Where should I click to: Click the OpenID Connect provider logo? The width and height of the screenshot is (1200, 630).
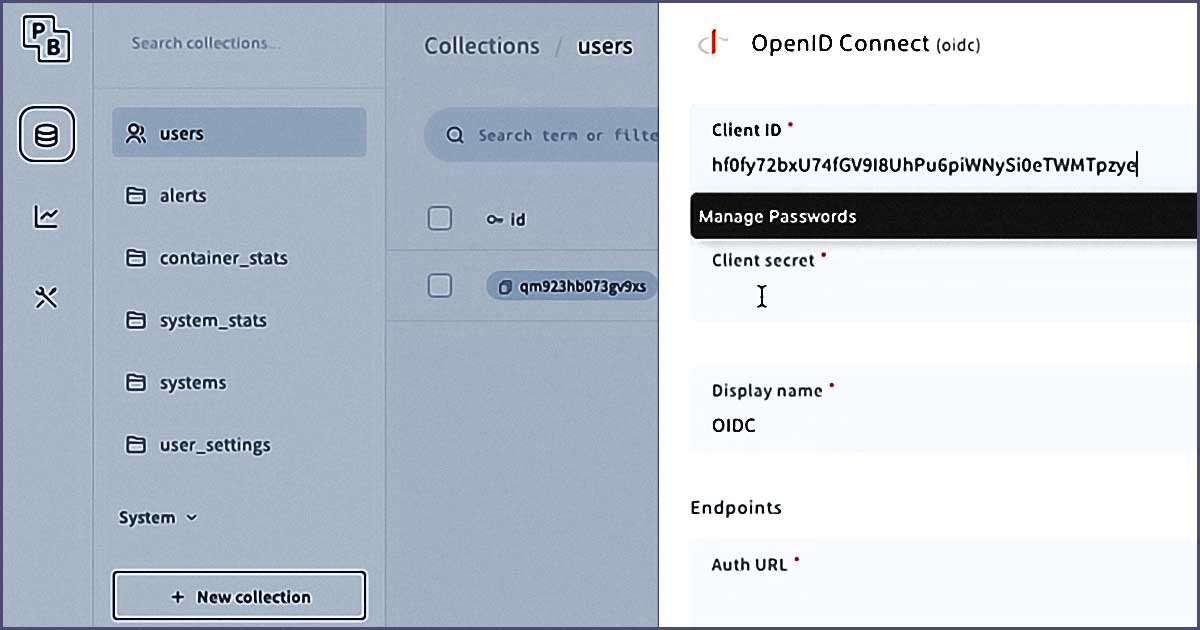[x=712, y=43]
